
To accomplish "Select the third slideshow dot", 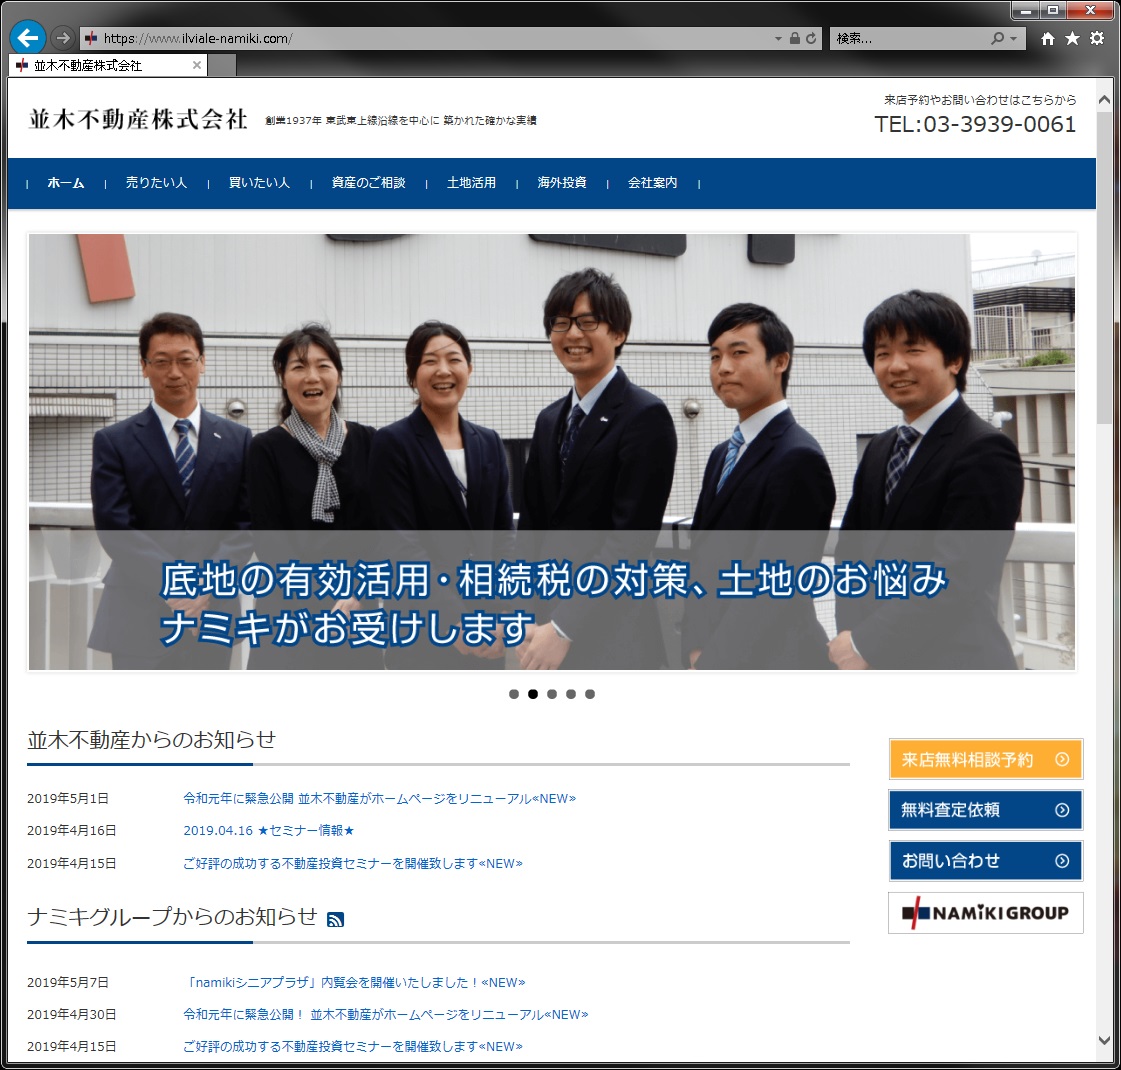I will (552, 694).
